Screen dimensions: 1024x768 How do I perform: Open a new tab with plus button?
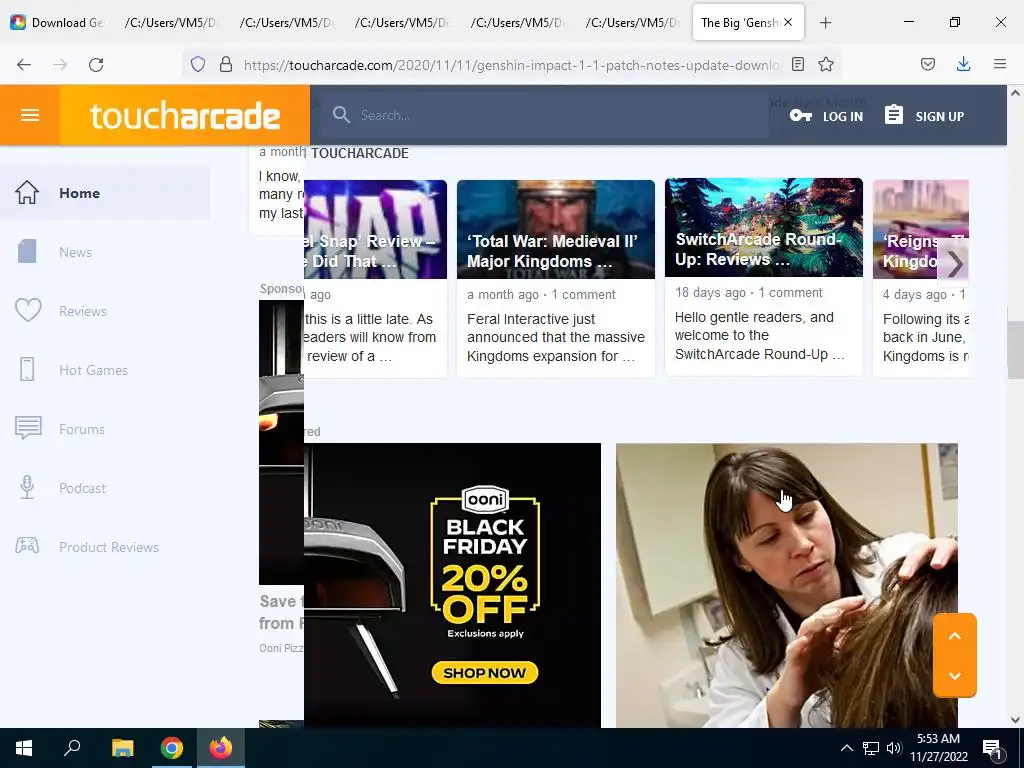click(x=825, y=23)
